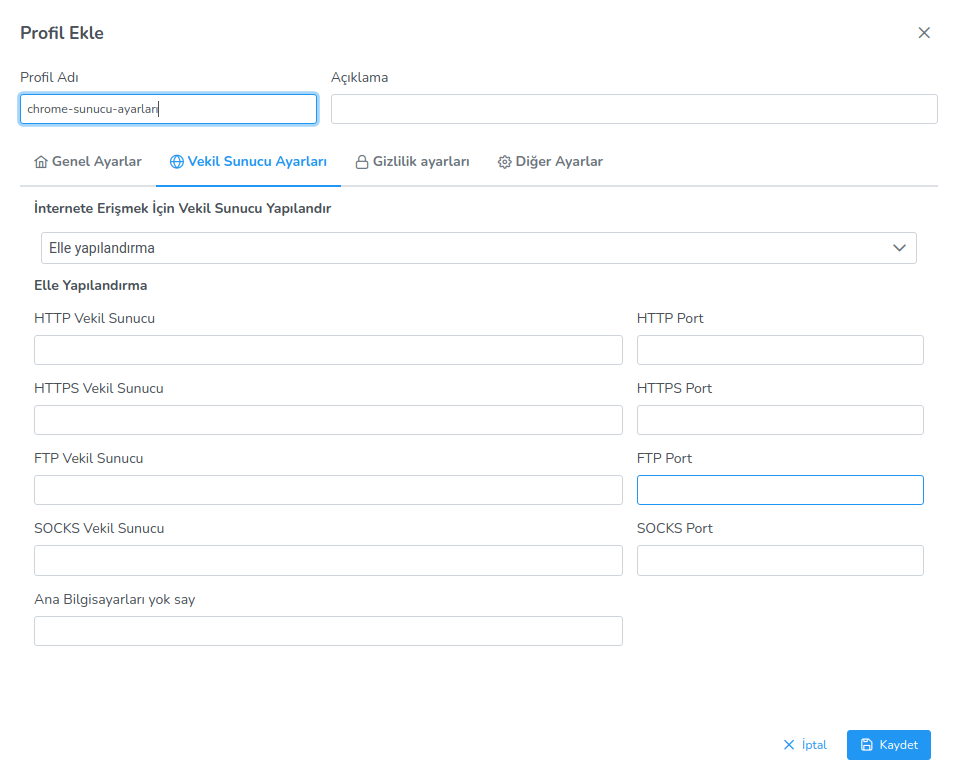Click the lock icon on Gizlilik ayarları tab
This screenshot has width=957, height=780.
[362, 162]
